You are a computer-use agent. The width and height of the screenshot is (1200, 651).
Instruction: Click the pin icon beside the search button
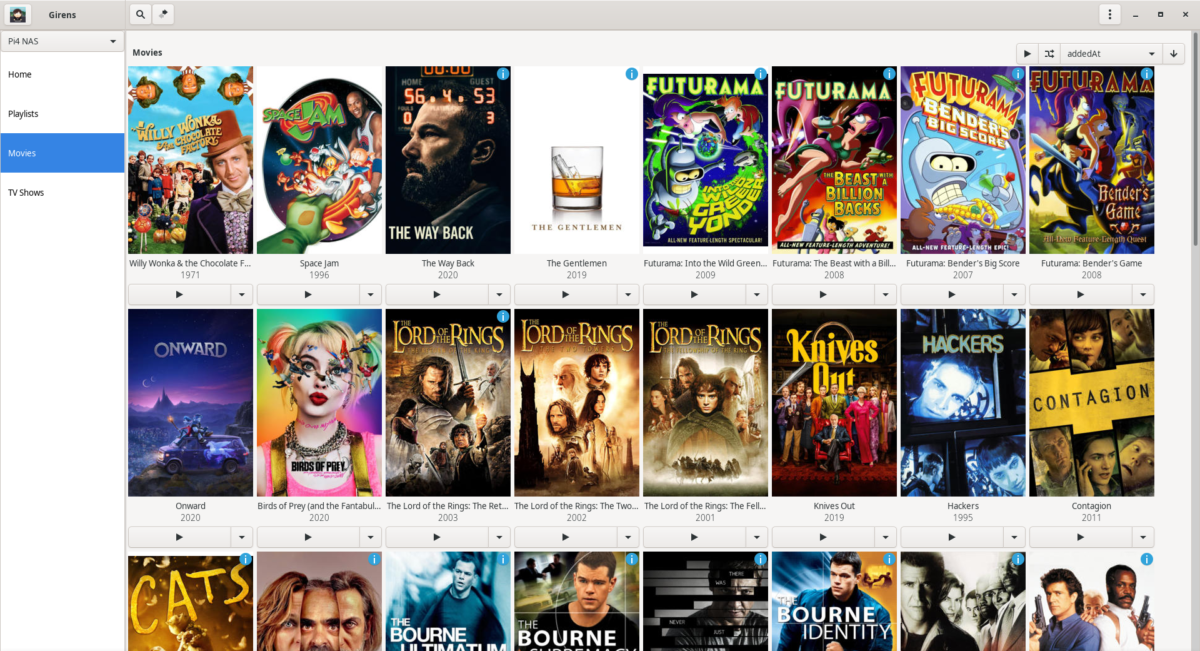163,15
